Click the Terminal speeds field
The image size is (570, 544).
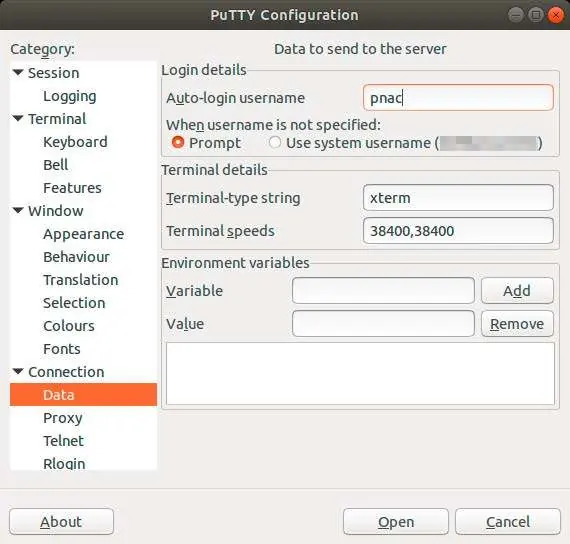[x=458, y=231]
